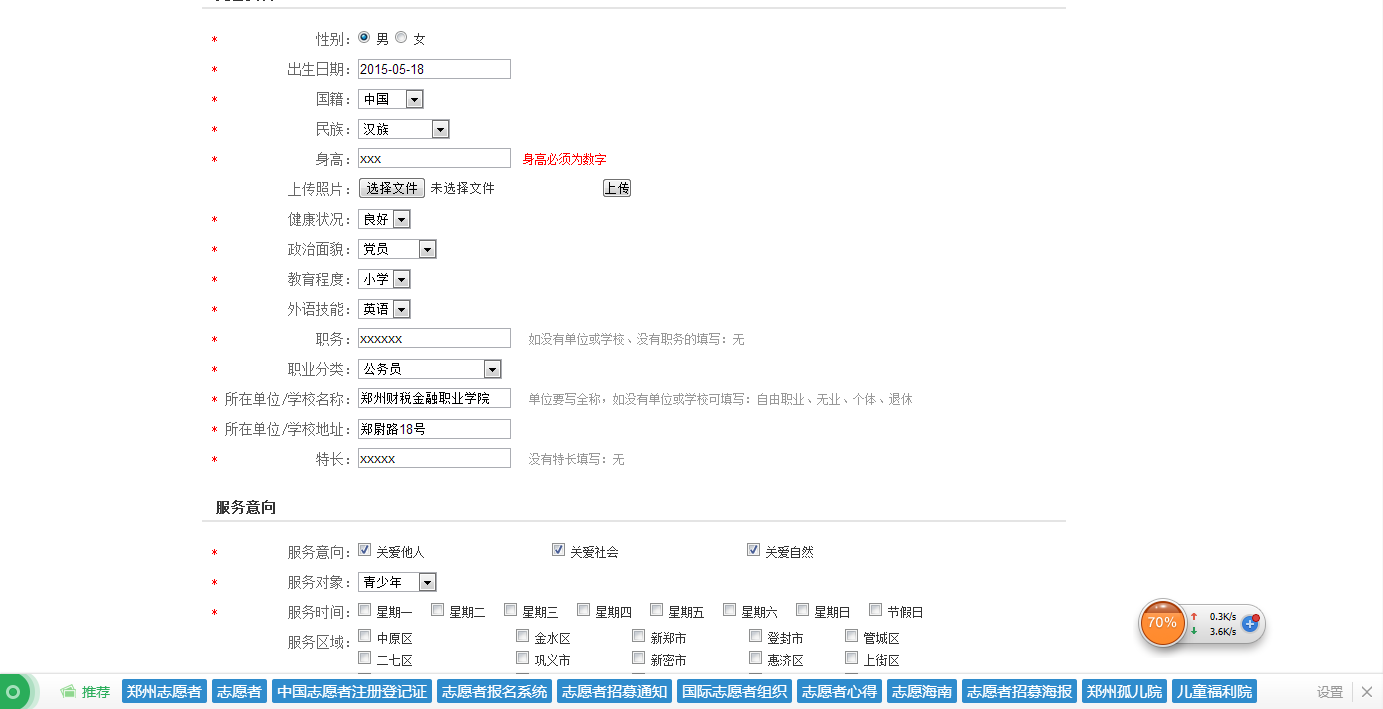
Task: Open the 郑州志愿者 recommended link
Action: pyautogui.click(x=164, y=692)
